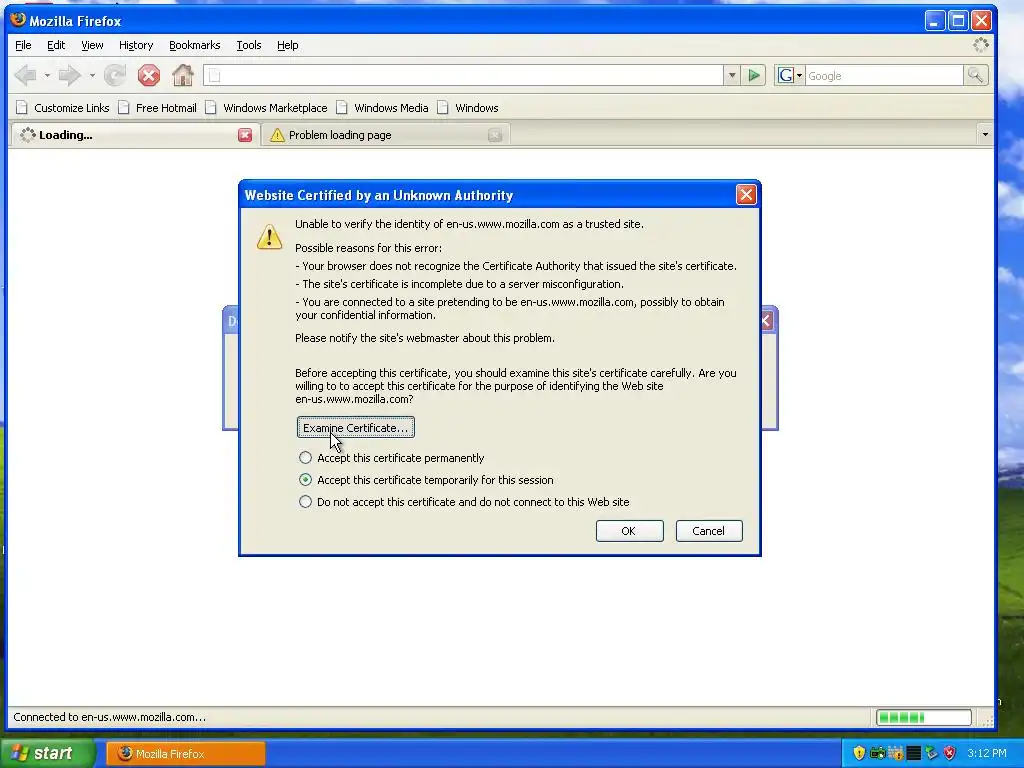Viewport: 1024px width, 768px height.
Task: Switch to the Loading tab
Action: click(x=135, y=135)
